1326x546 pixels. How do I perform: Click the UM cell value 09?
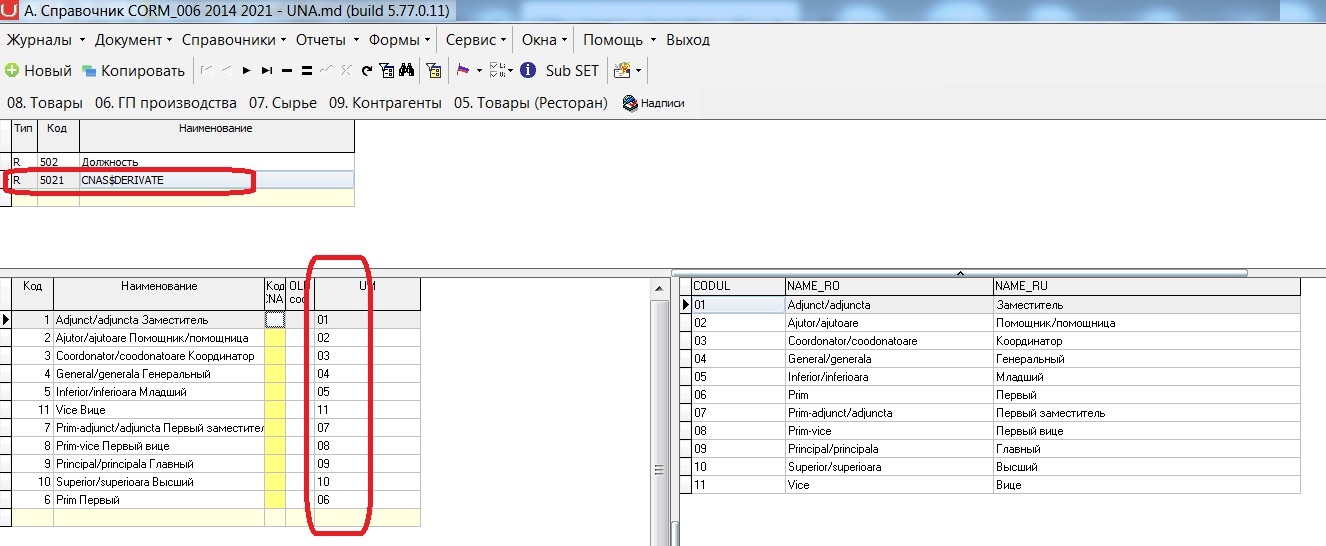click(367, 464)
